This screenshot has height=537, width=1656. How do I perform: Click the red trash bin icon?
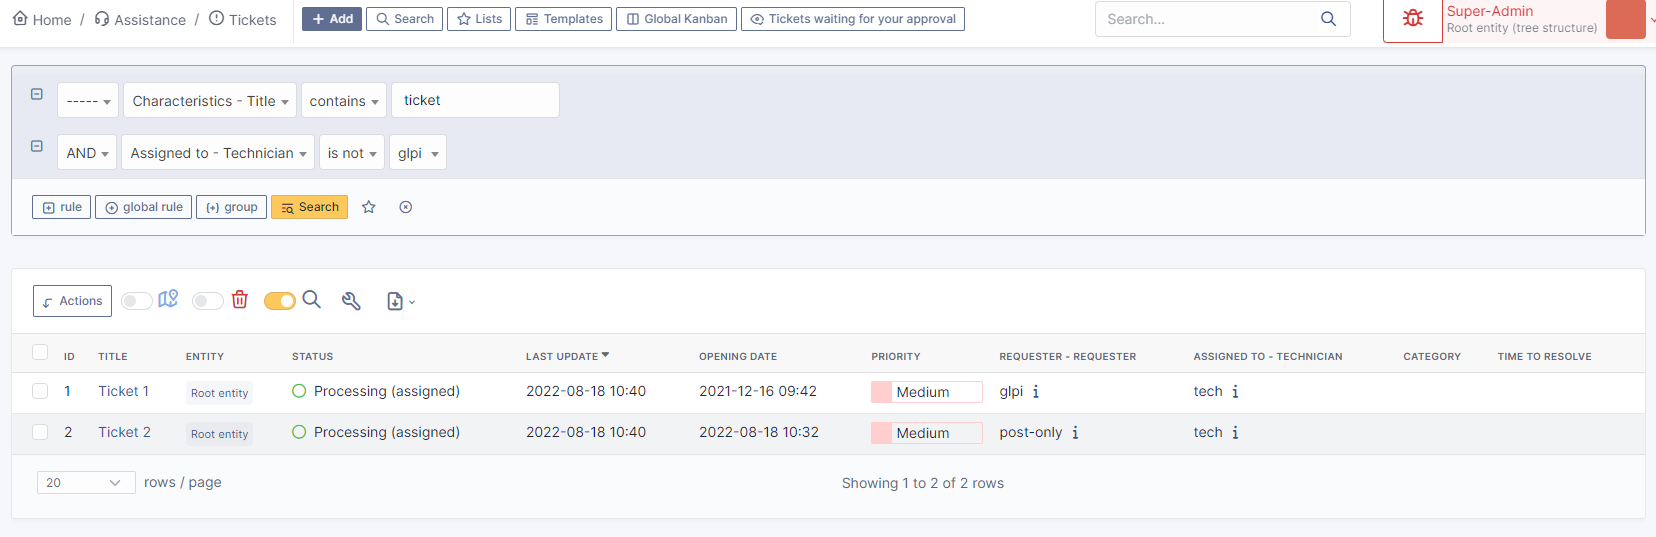[240, 299]
